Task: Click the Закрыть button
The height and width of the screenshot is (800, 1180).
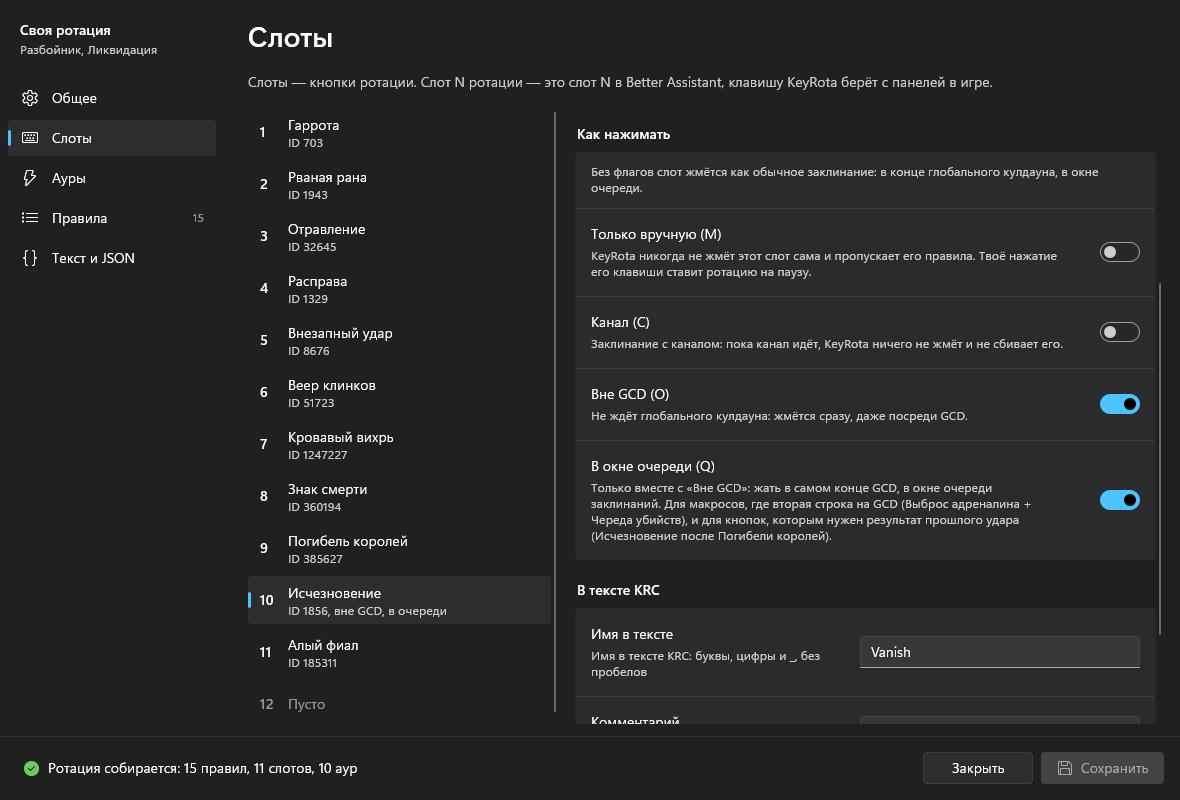Action: (978, 768)
